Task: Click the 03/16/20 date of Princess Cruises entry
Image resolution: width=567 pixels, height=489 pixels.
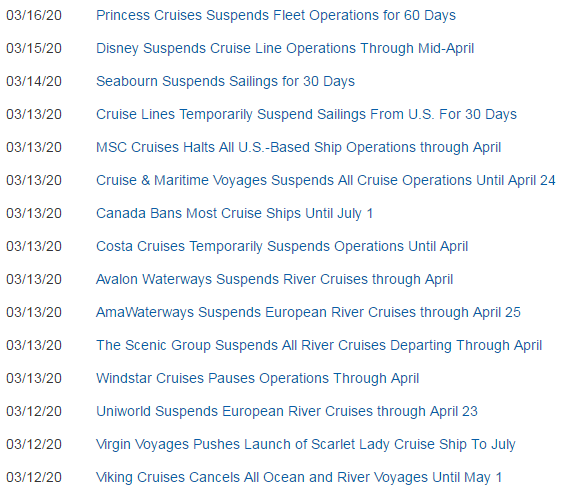Action: pyautogui.click(x=34, y=16)
